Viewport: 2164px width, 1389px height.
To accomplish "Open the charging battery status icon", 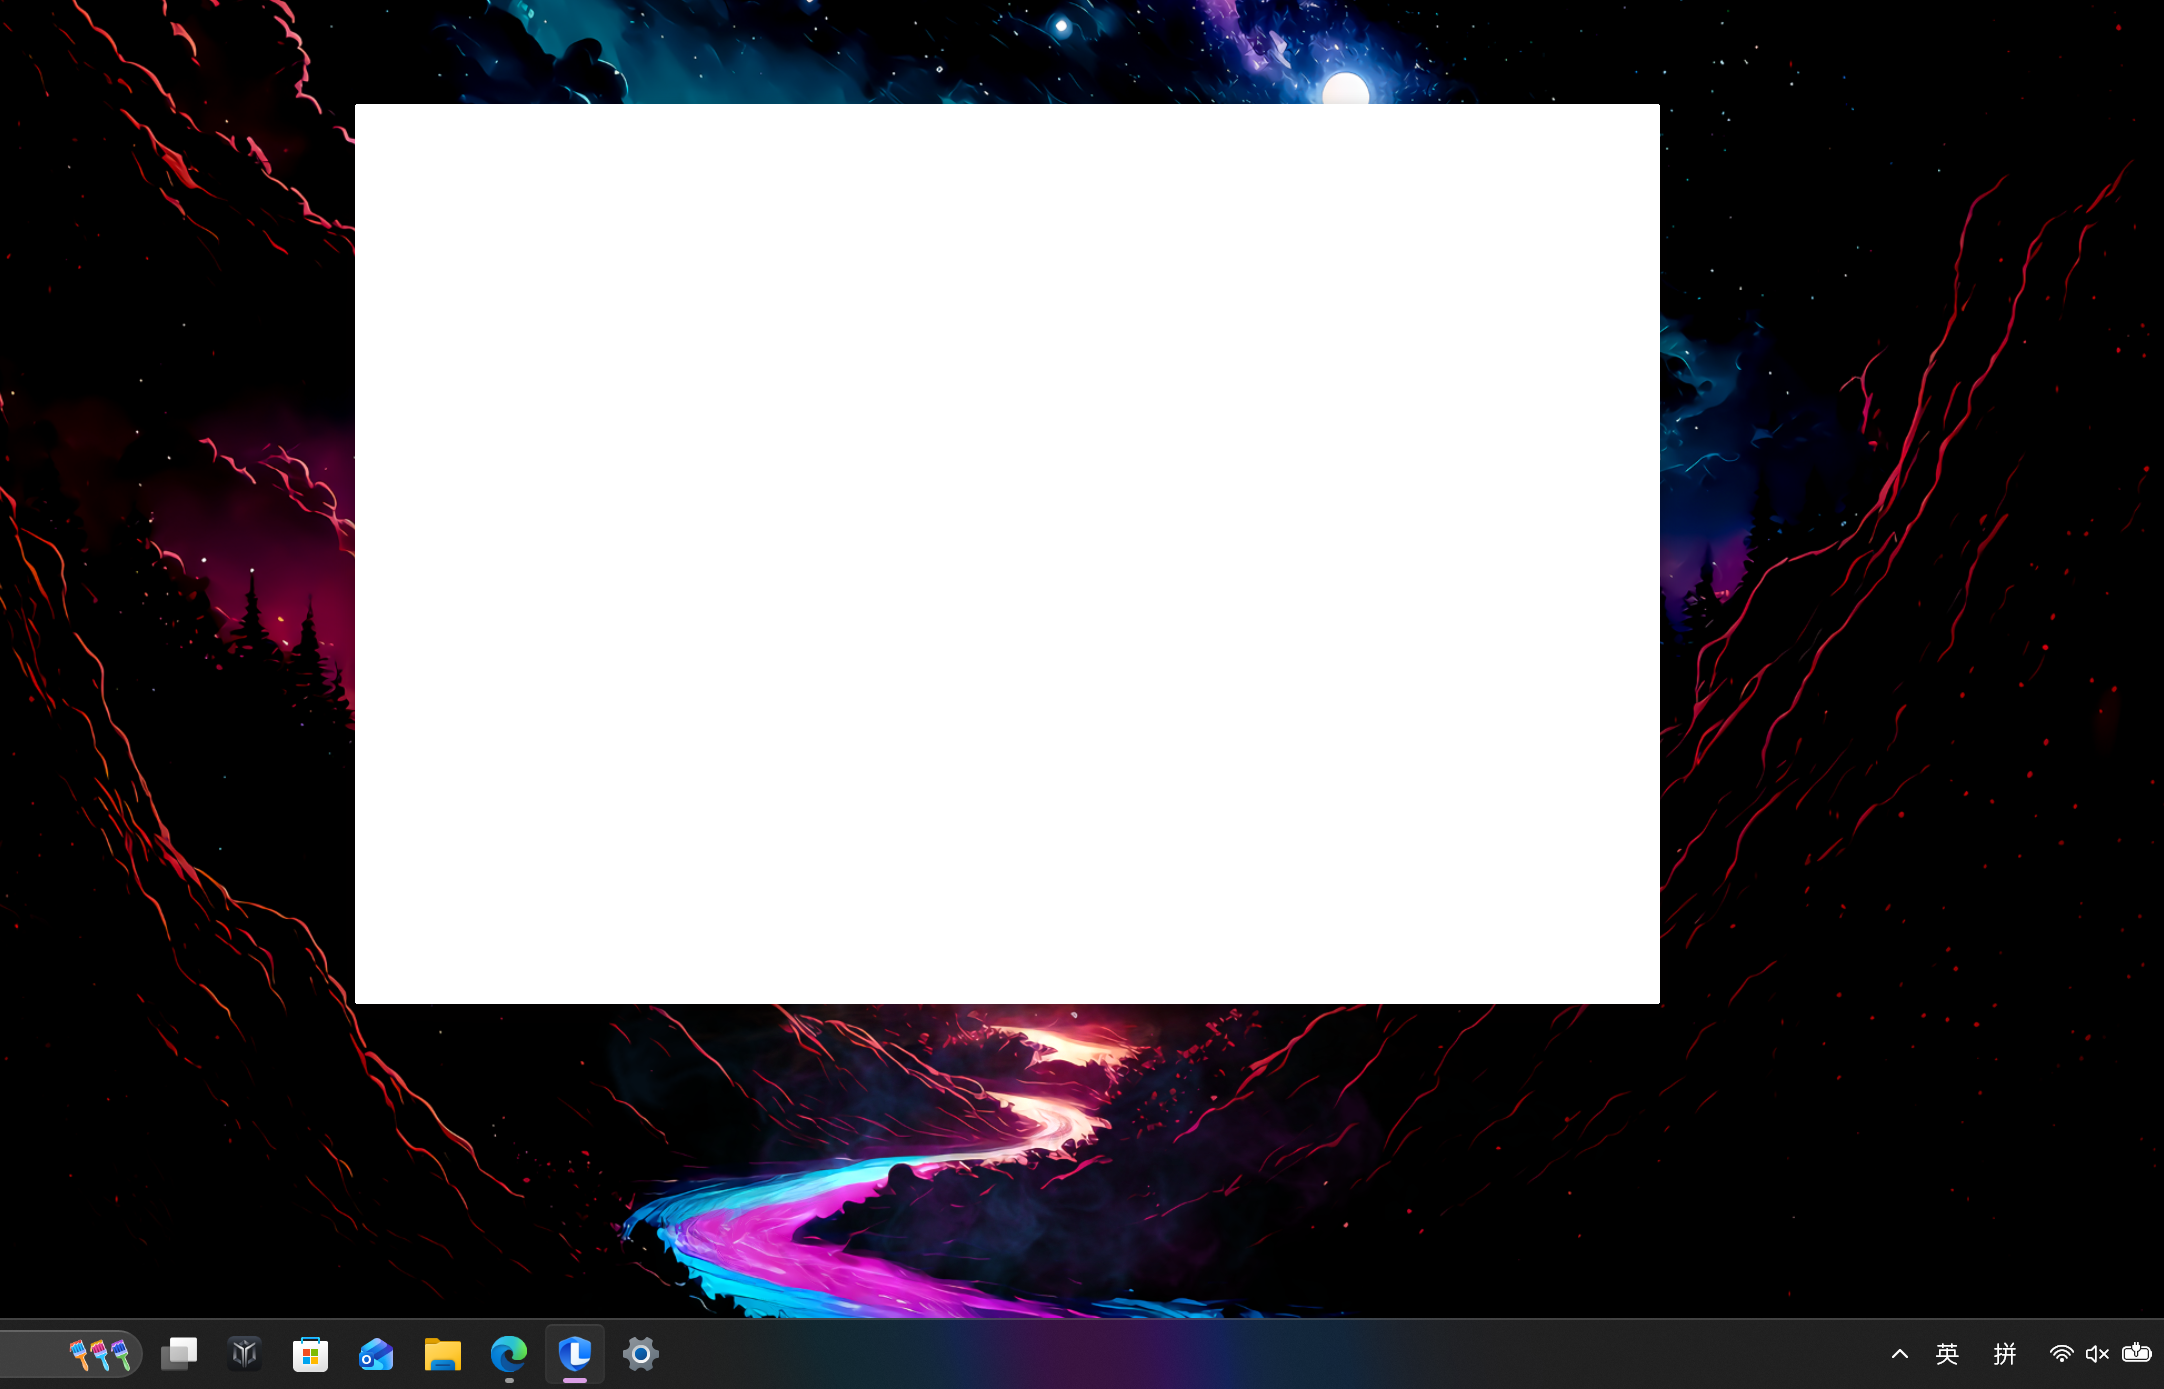I will tap(2136, 1354).
